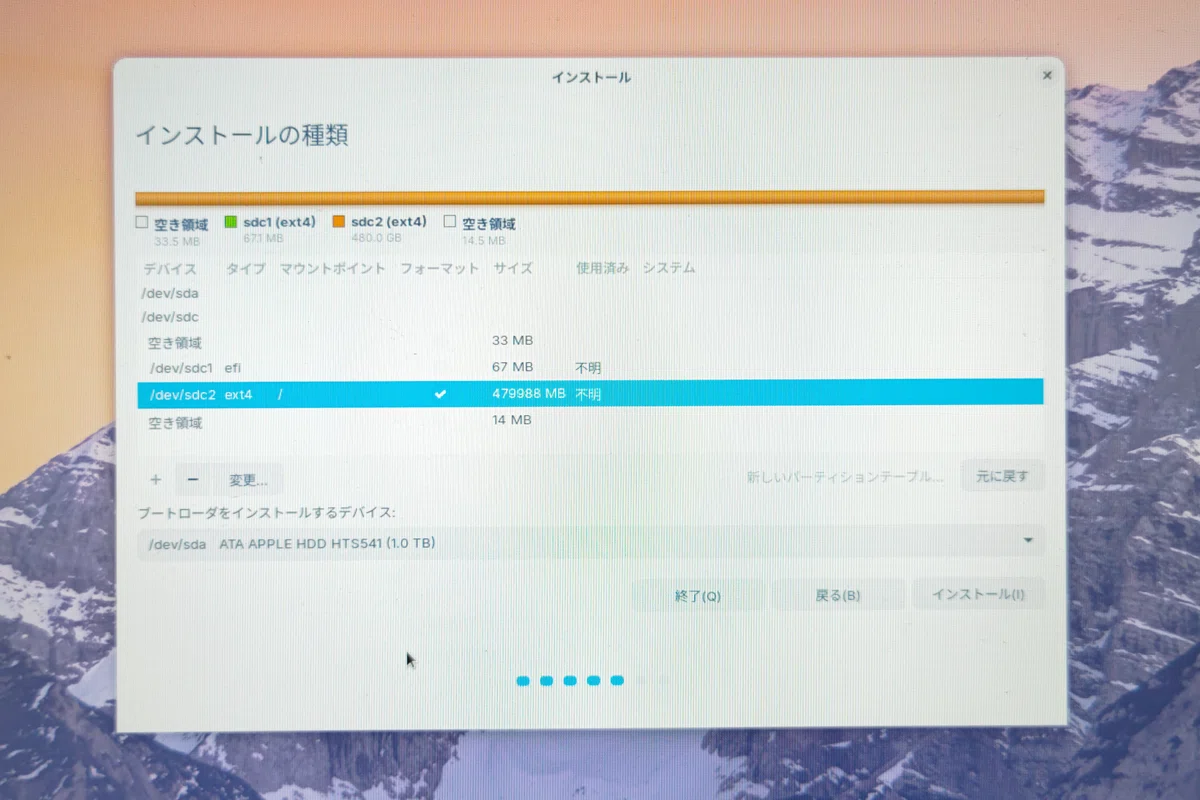Select the /dev/sdc1 efi row
Image resolution: width=1200 pixels, height=800 pixels.
point(590,368)
